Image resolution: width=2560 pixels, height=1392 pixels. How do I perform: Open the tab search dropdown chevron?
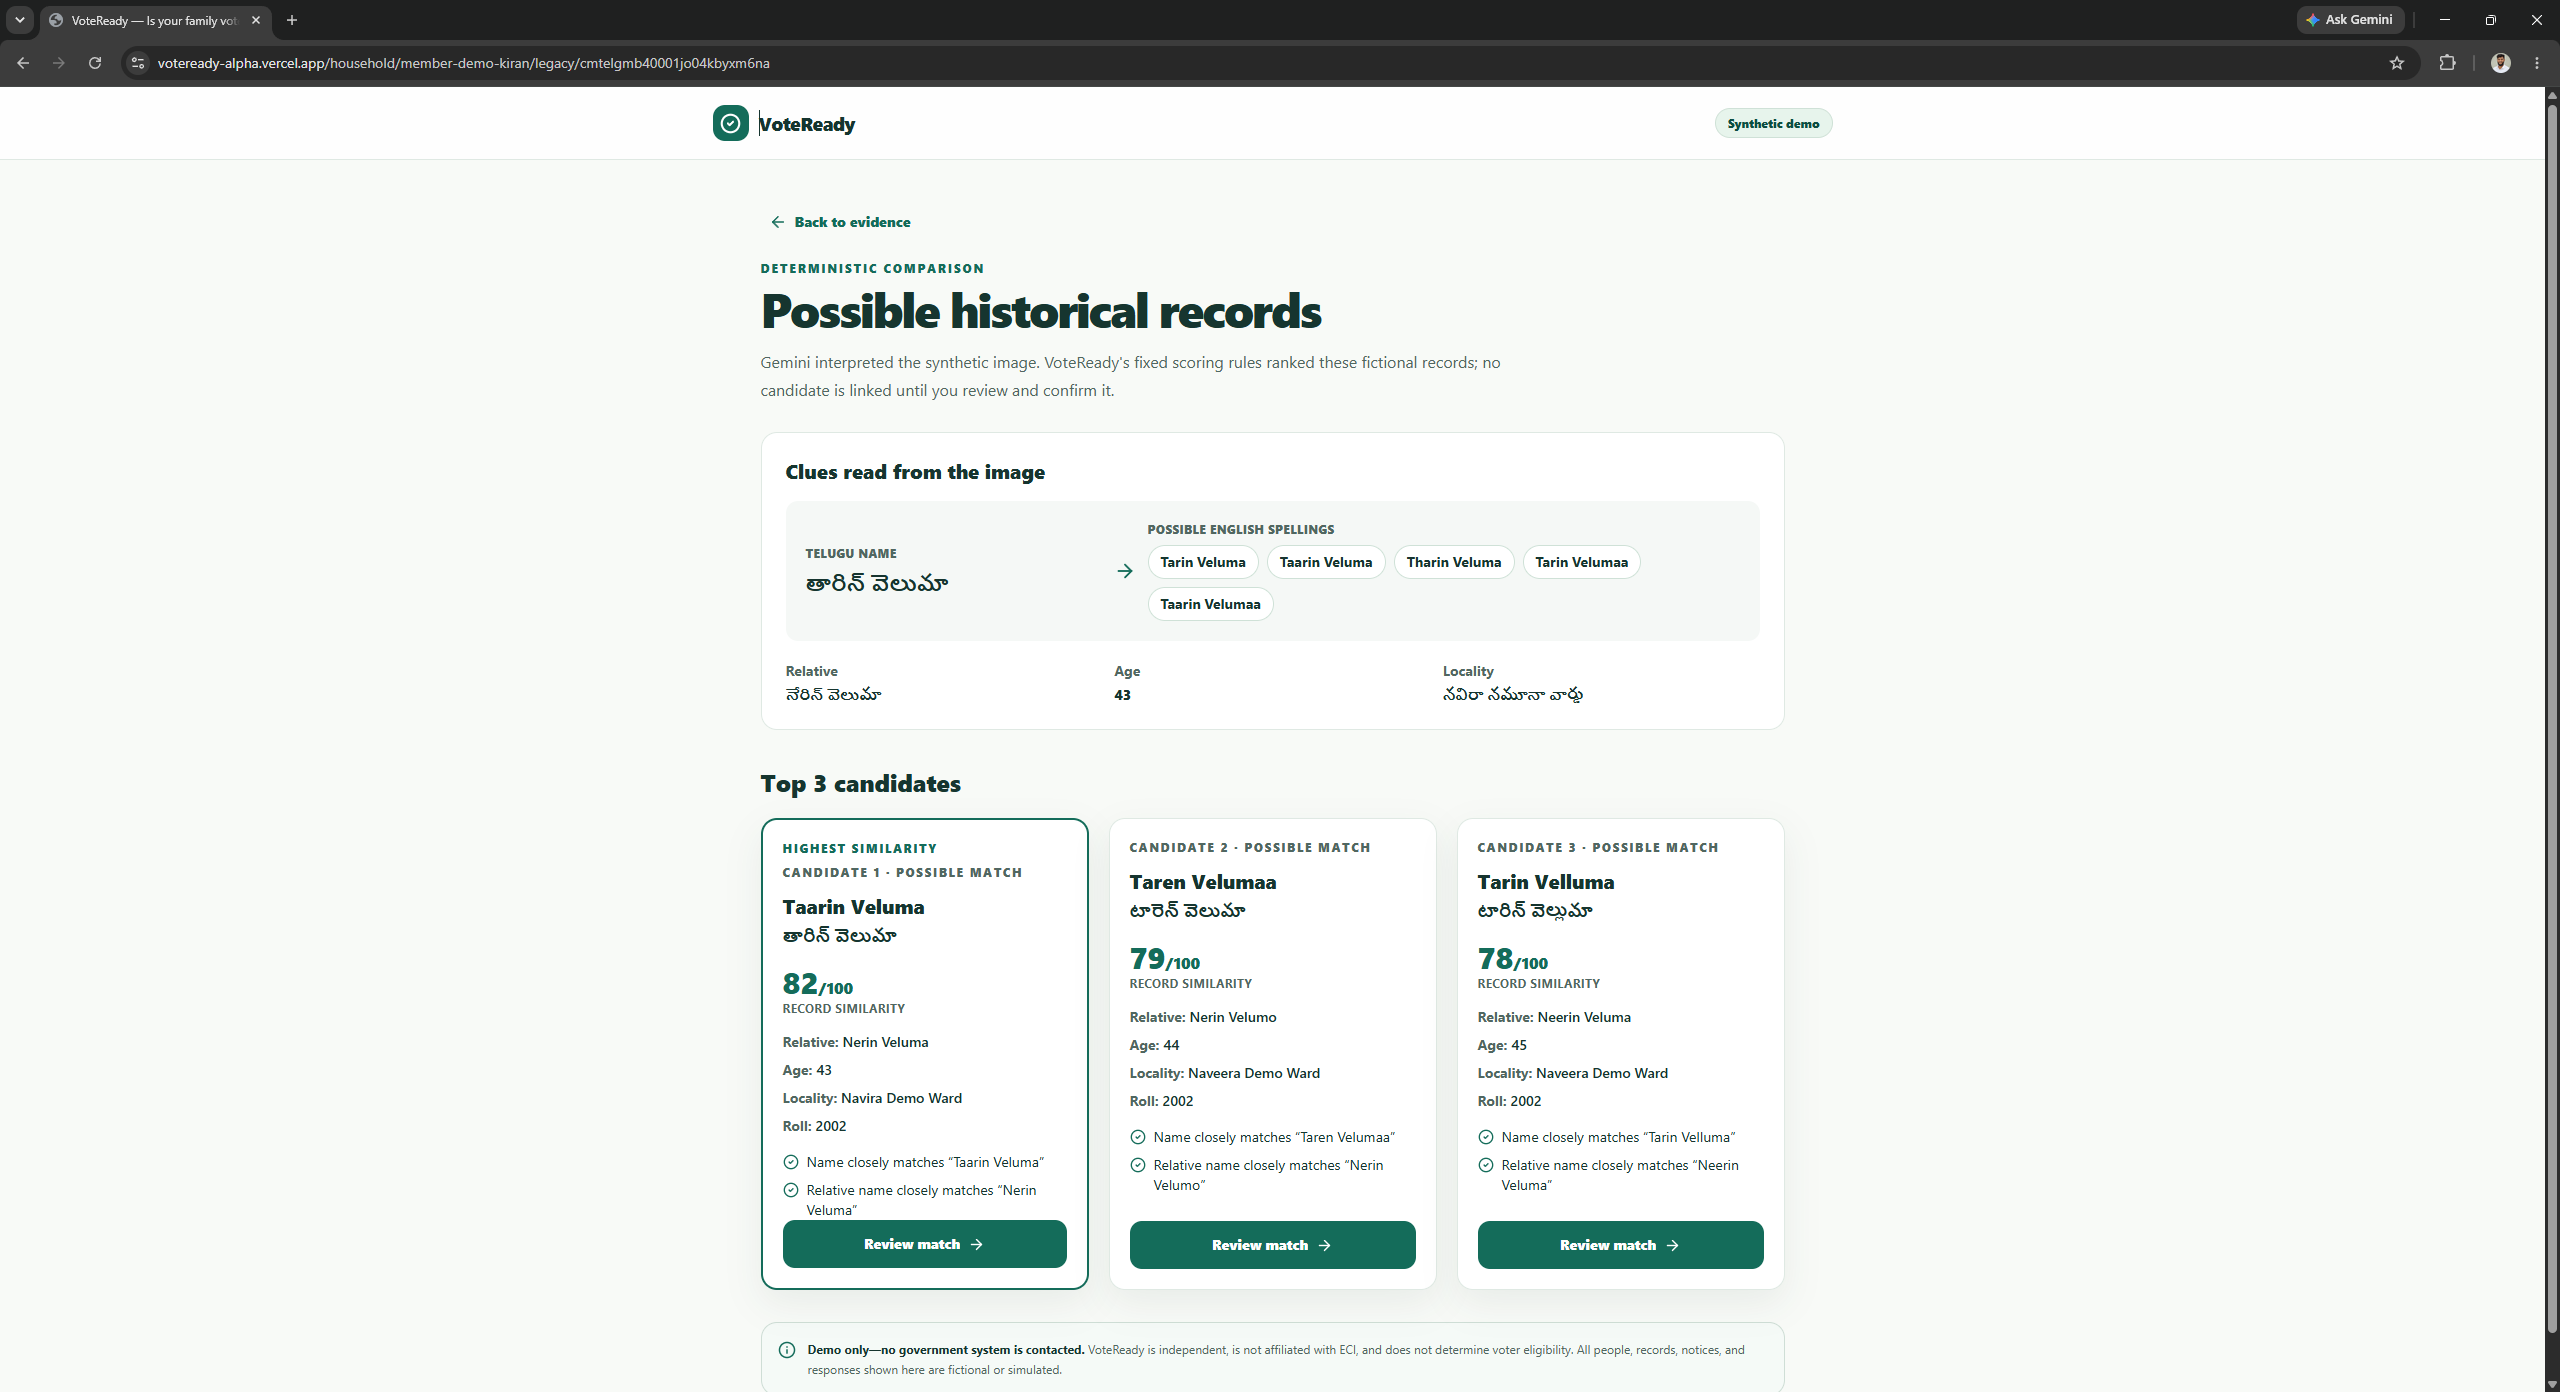(x=20, y=20)
